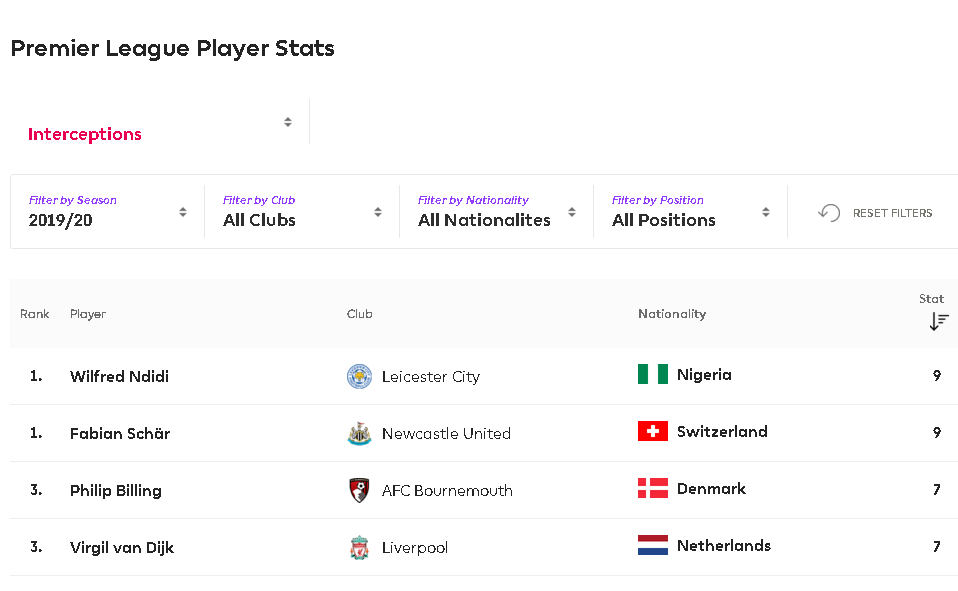Click the Netherlands flag icon
This screenshot has width=958, height=591.
pos(653,545)
